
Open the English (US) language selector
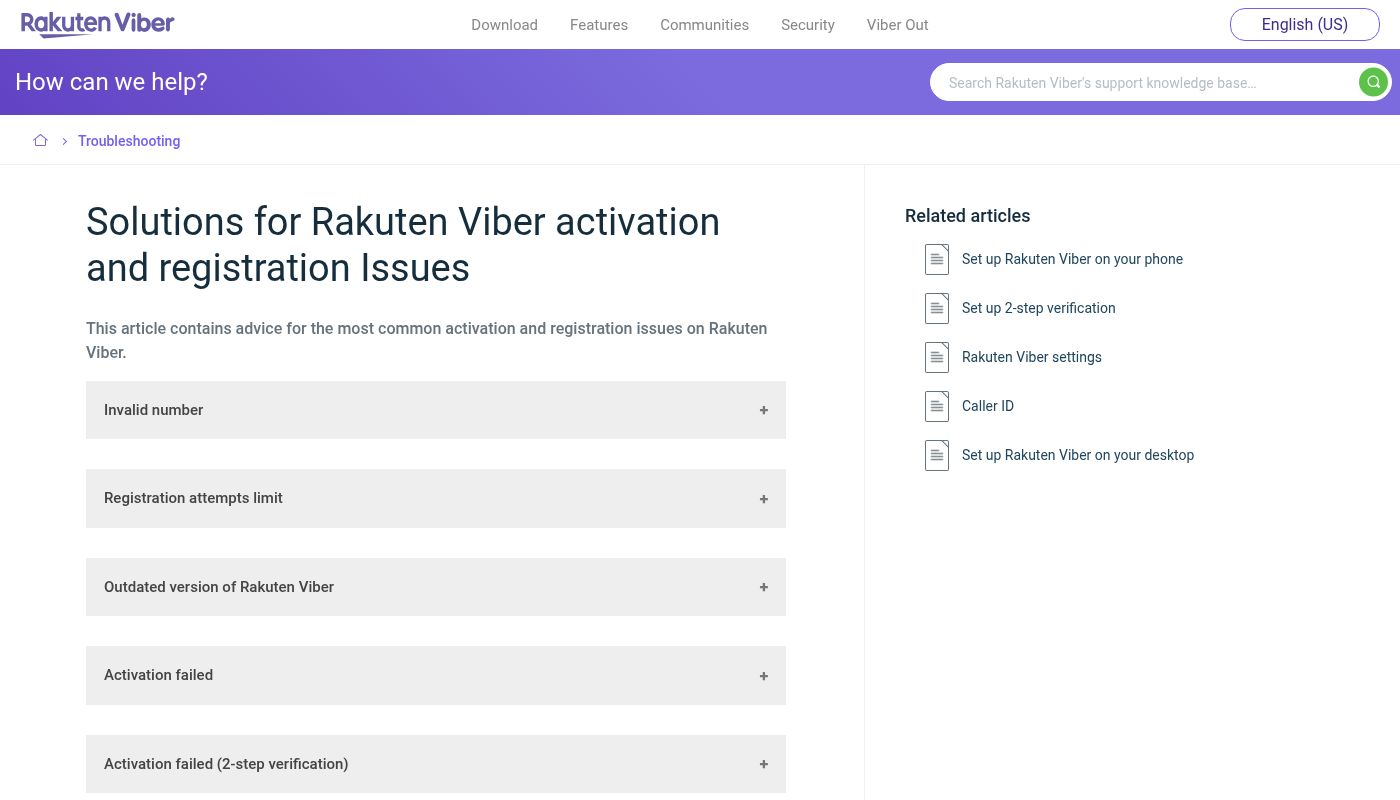point(1304,25)
